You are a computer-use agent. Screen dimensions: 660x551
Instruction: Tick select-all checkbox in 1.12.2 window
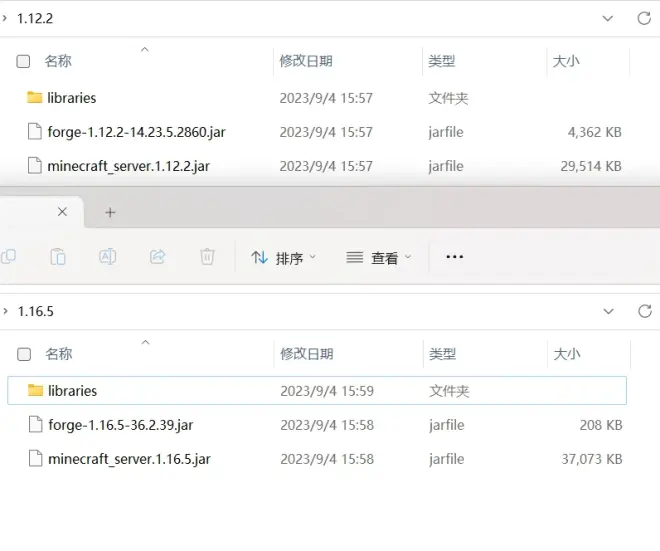(23, 61)
